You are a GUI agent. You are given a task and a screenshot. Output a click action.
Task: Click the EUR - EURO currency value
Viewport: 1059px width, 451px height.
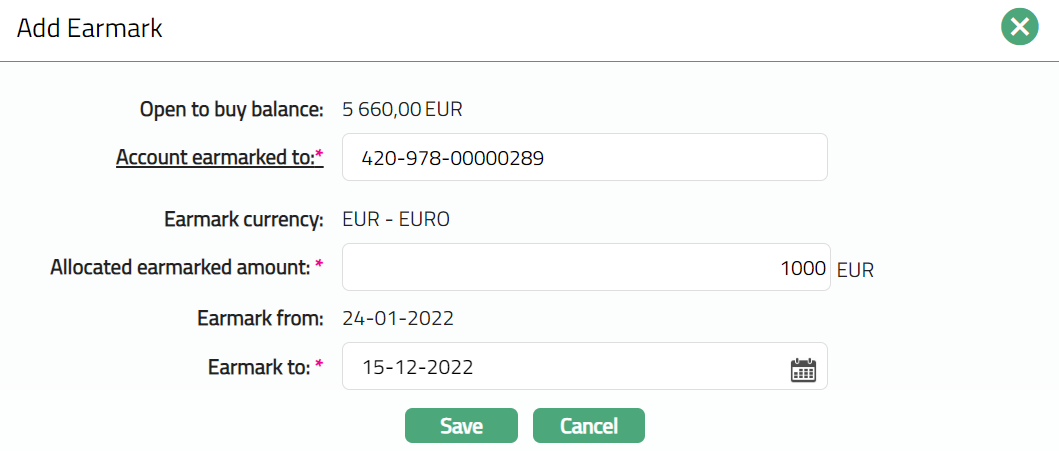click(x=396, y=219)
